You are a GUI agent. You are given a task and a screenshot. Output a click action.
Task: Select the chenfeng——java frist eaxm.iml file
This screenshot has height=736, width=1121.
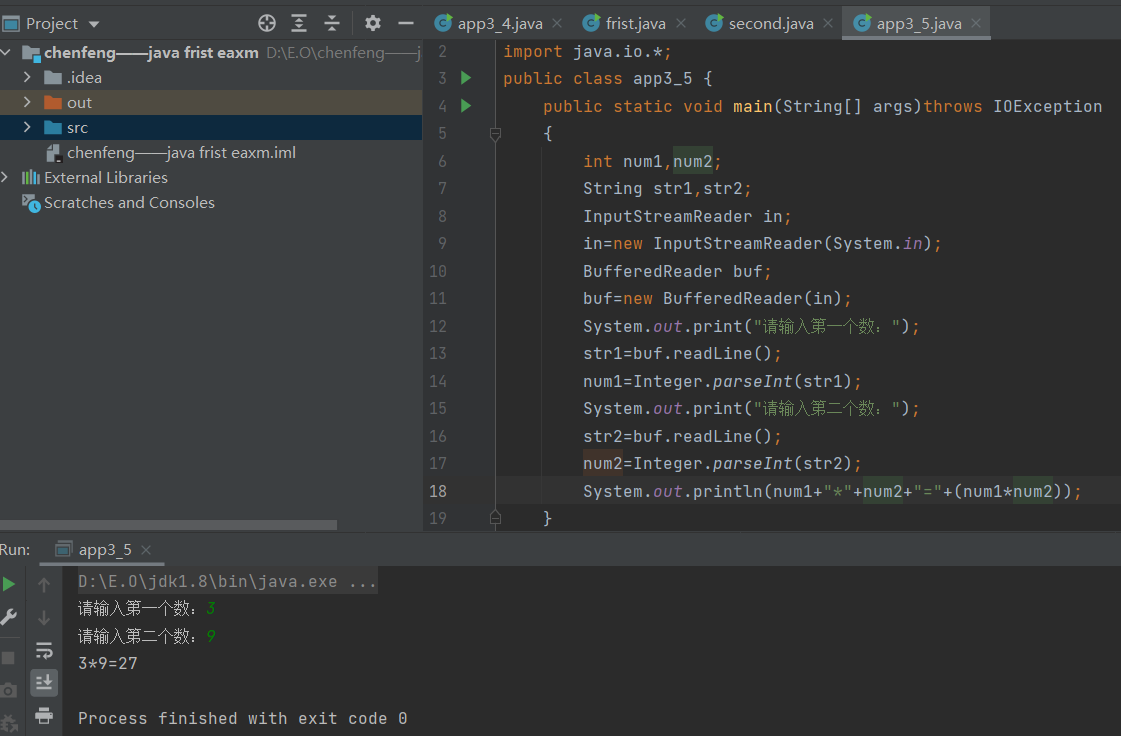[x=181, y=152]
